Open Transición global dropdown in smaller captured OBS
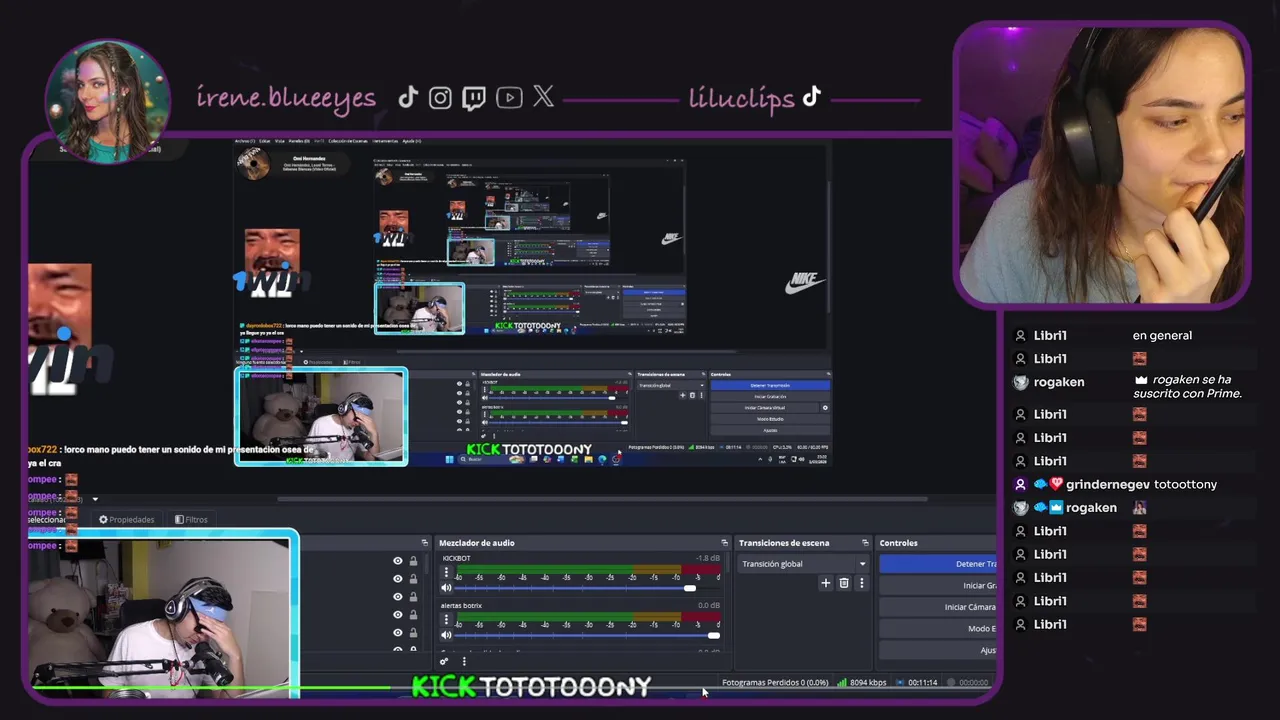 669,385
